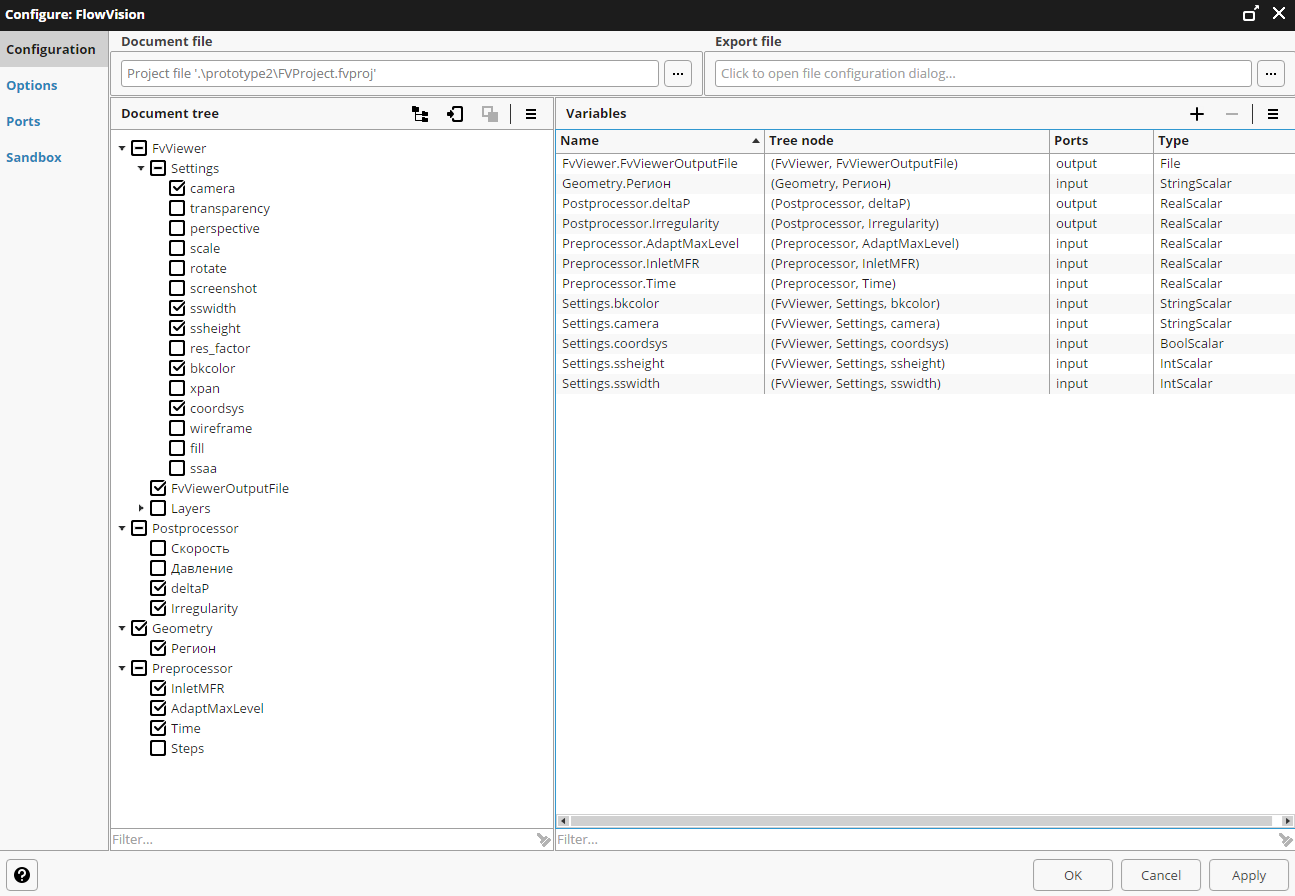Image resolution: width=1295 pixels, height=896 pixels.
Task: Click the Tree node column header
Action: pyautogui.click(x=907, y=141)
